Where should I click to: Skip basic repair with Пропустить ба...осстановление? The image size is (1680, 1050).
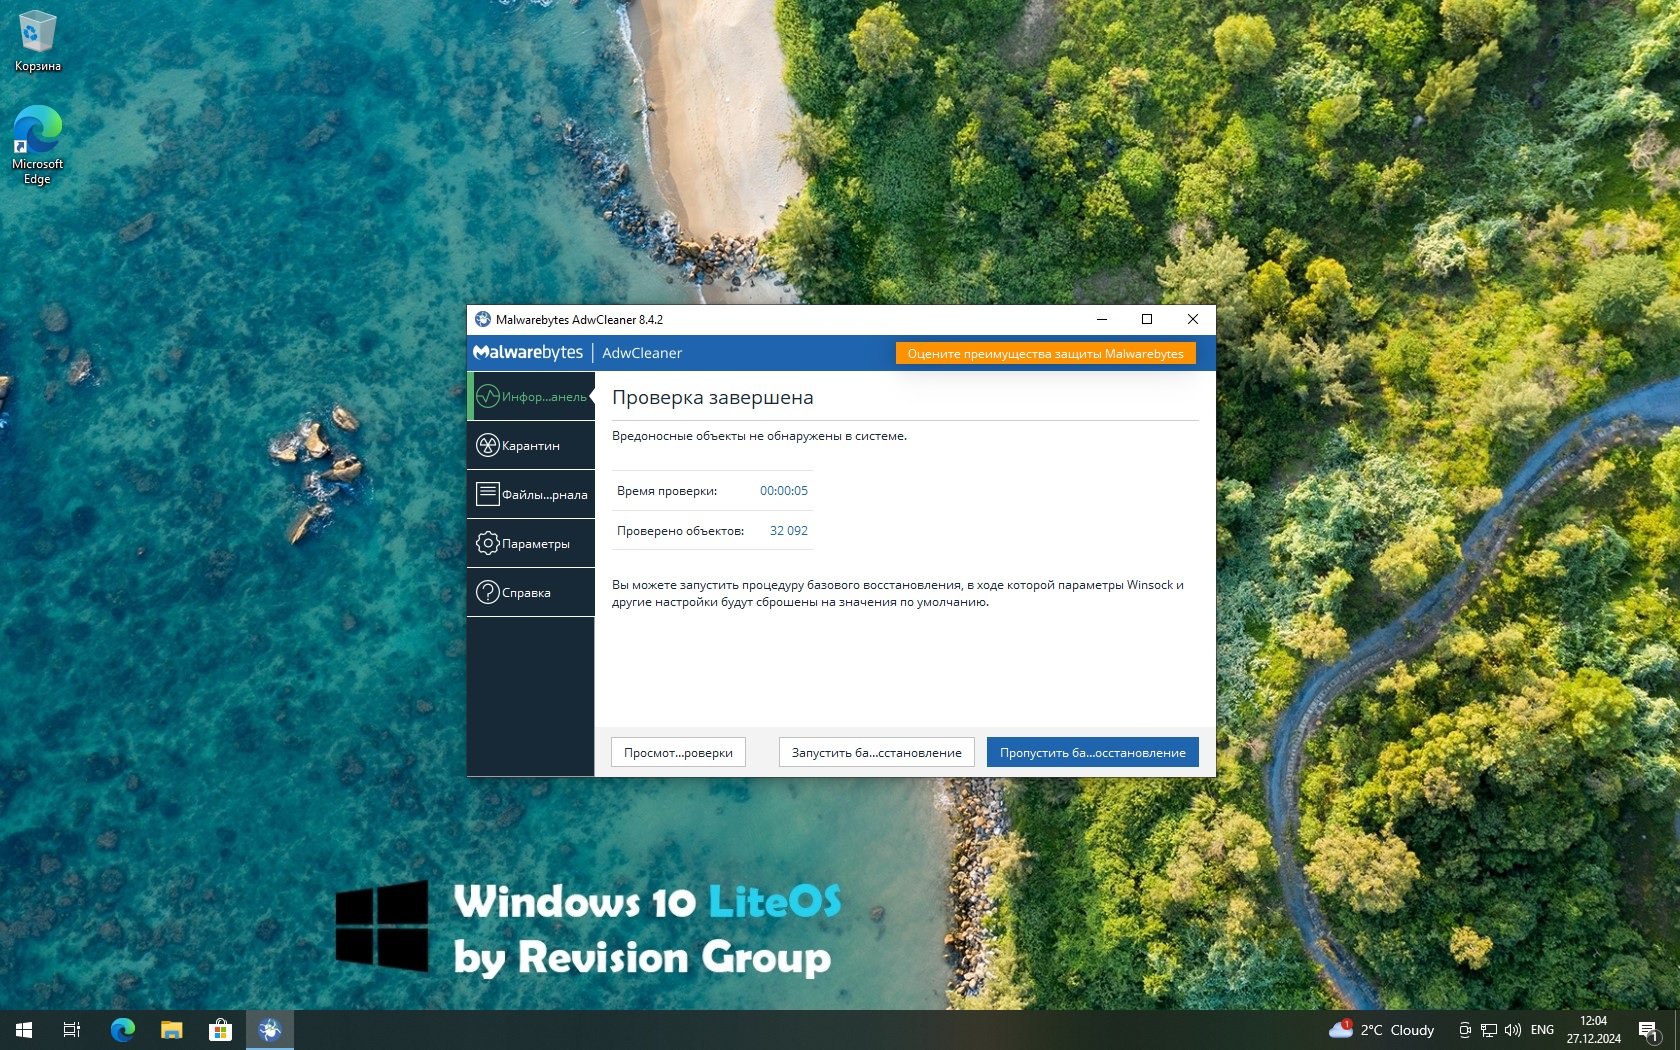click(x=1092, y=753)
